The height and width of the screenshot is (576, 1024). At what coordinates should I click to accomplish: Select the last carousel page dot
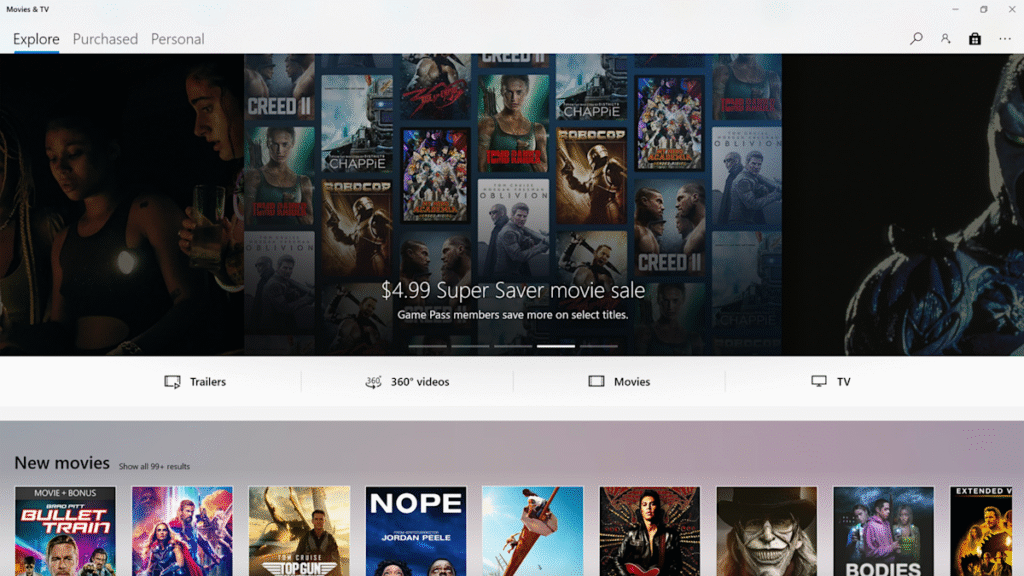[599, 345]
